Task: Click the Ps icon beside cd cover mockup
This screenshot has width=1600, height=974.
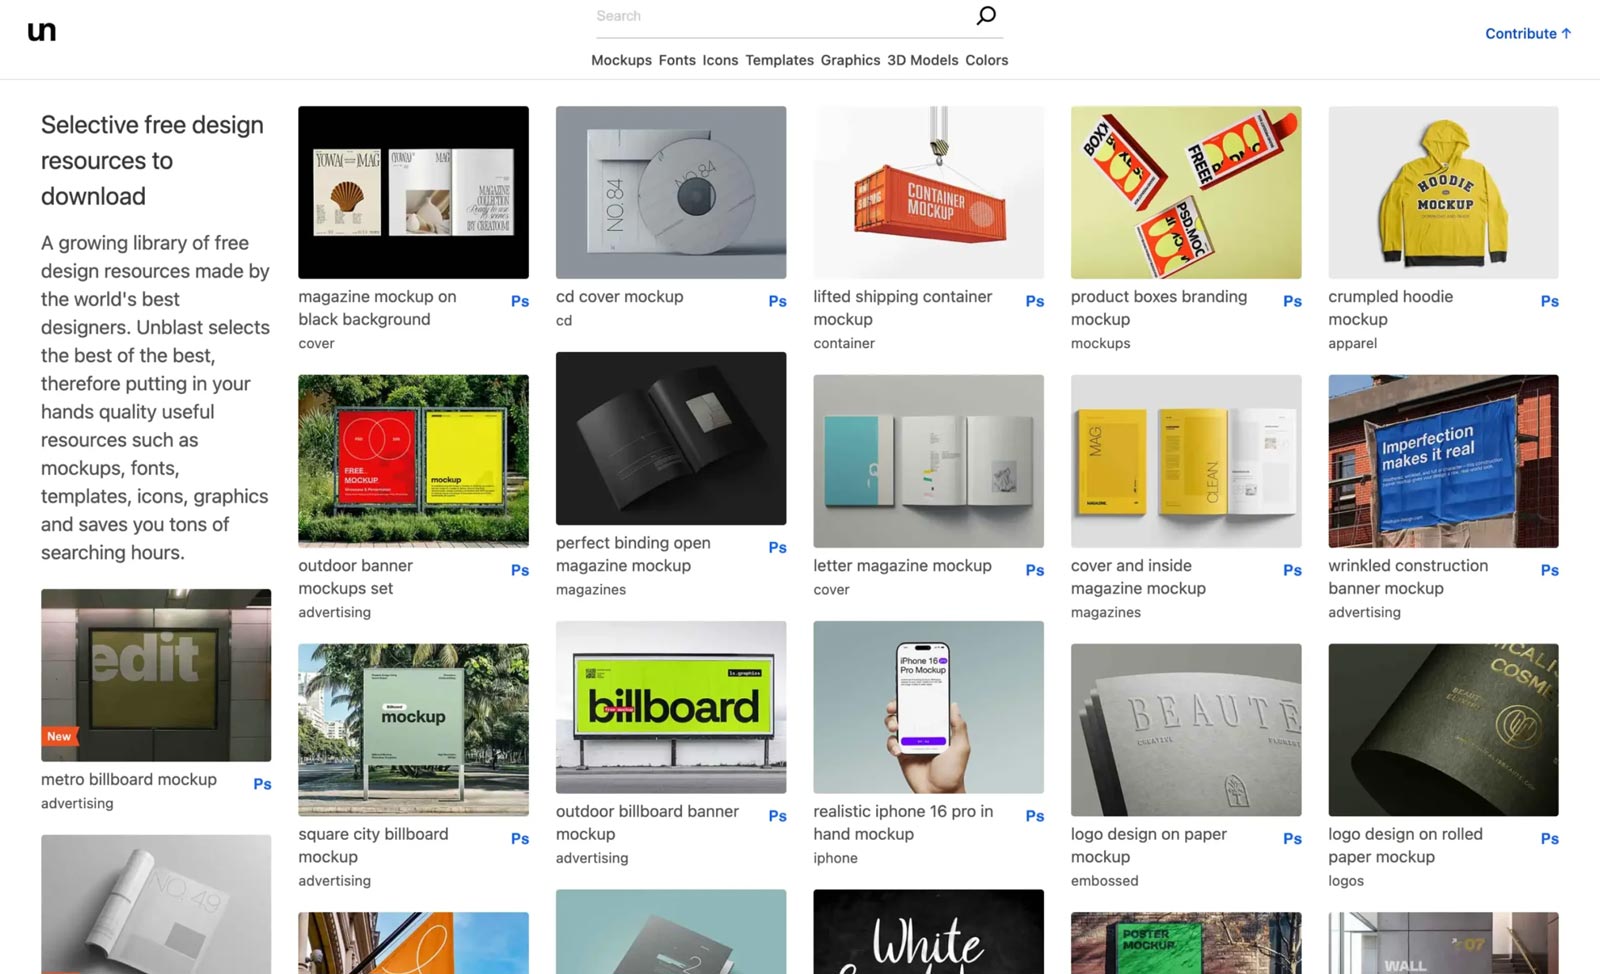Action: point(777,301)
